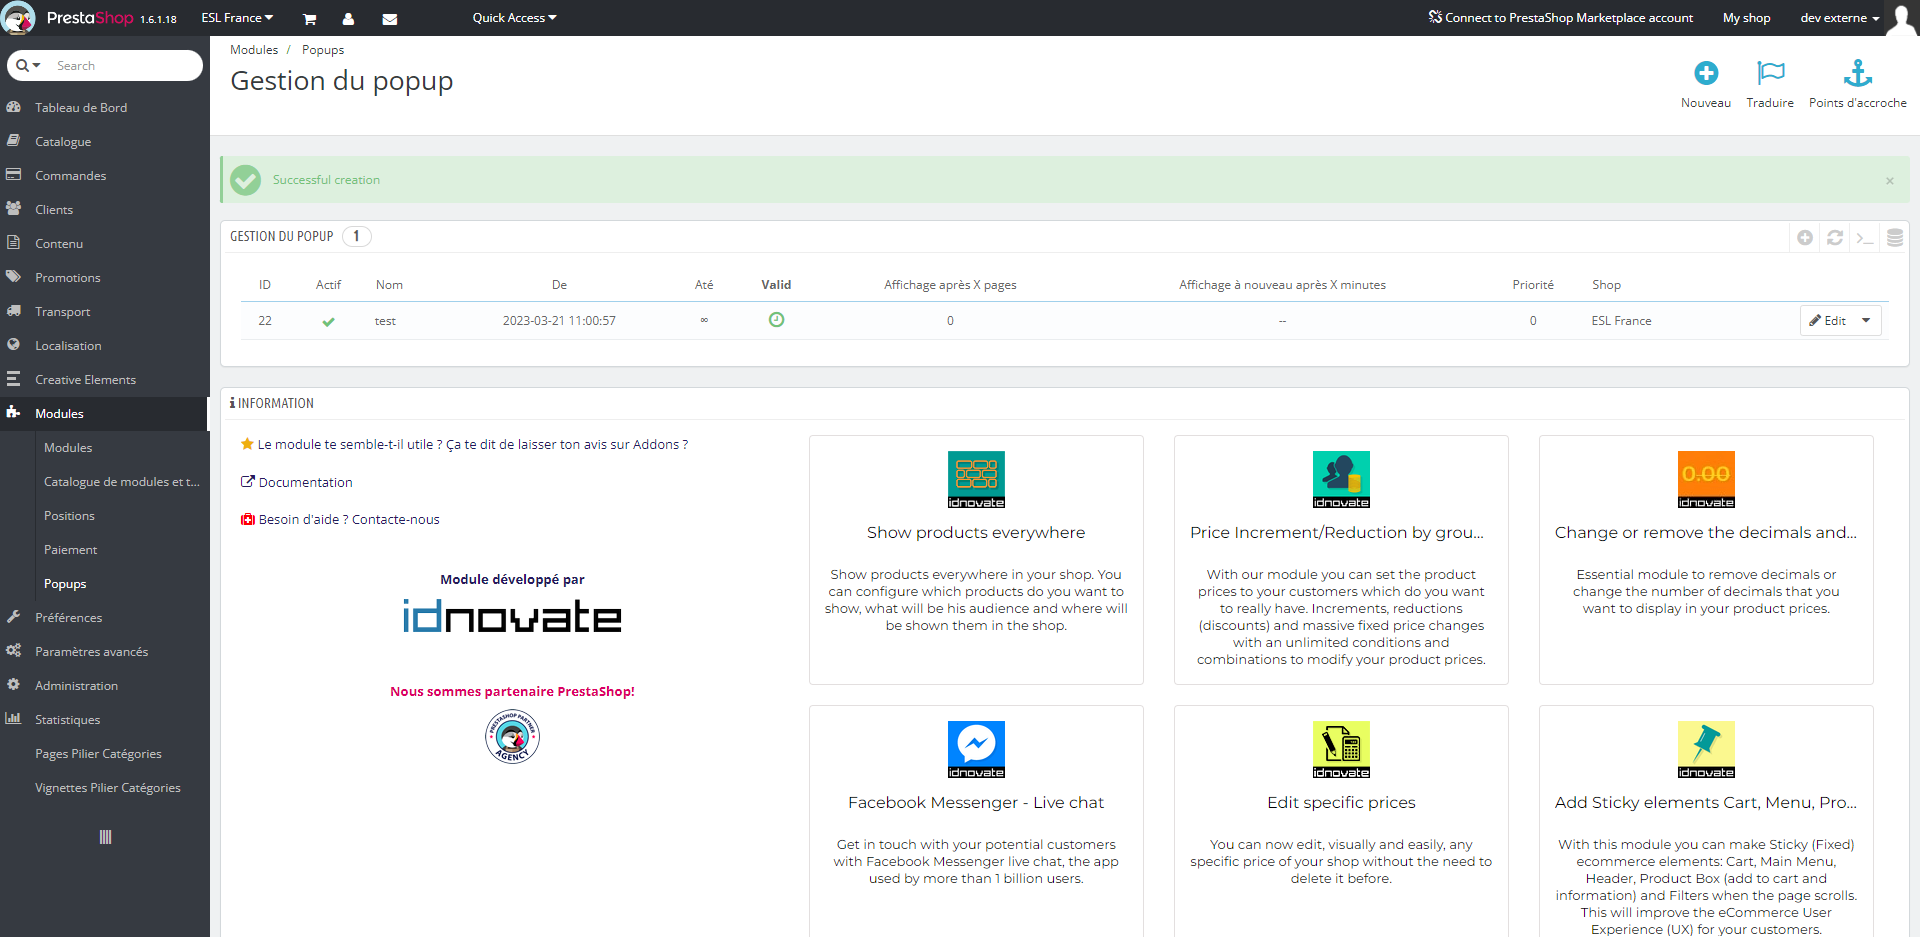Open the search type dropdown
The height and width of the screenshot is (937, 1920).
click(28, 66)
